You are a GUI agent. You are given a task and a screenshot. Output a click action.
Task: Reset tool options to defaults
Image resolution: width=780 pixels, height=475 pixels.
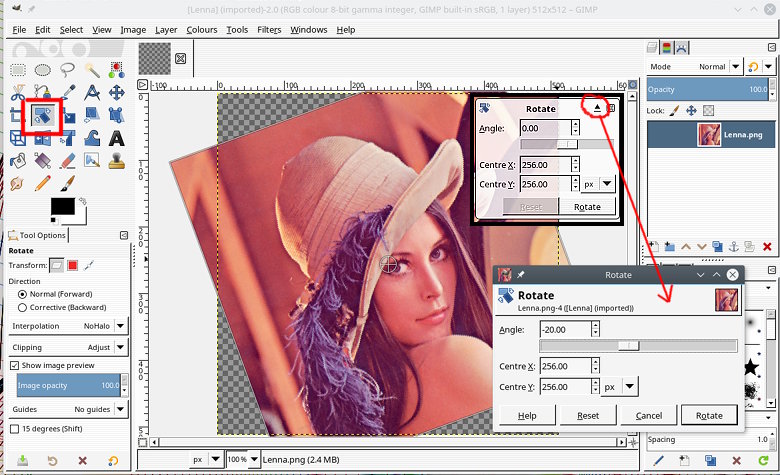[x=113, y=461]
